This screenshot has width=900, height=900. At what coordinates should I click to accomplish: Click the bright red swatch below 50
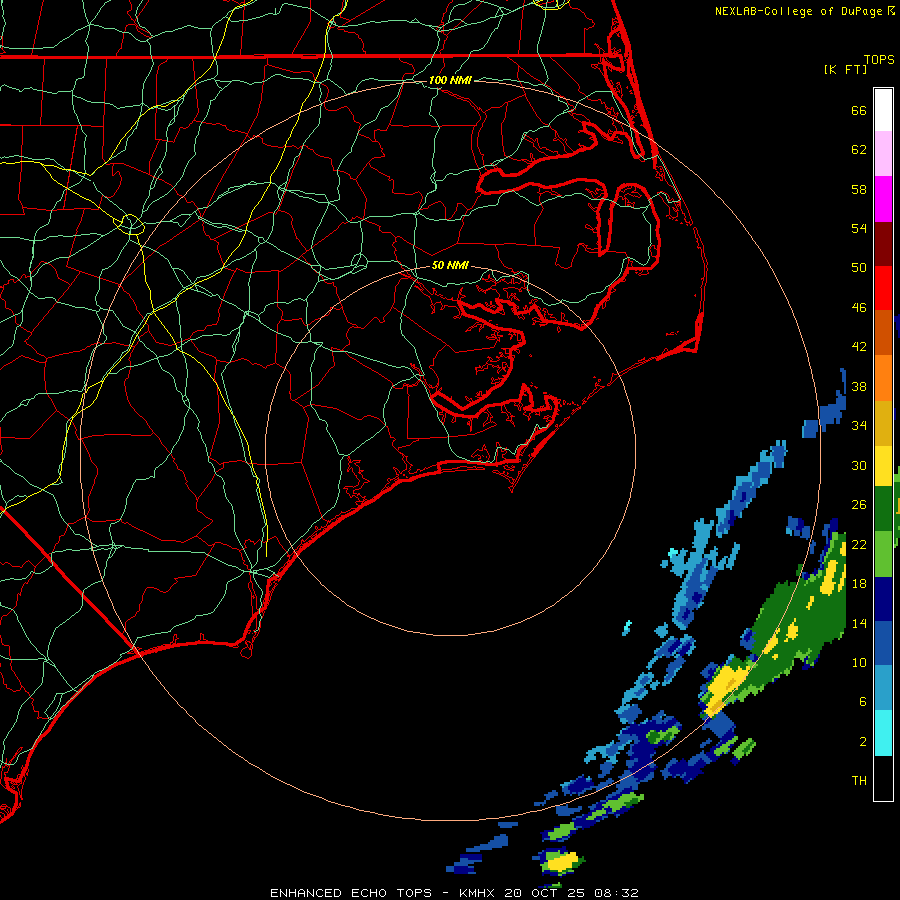click(883, 288)
